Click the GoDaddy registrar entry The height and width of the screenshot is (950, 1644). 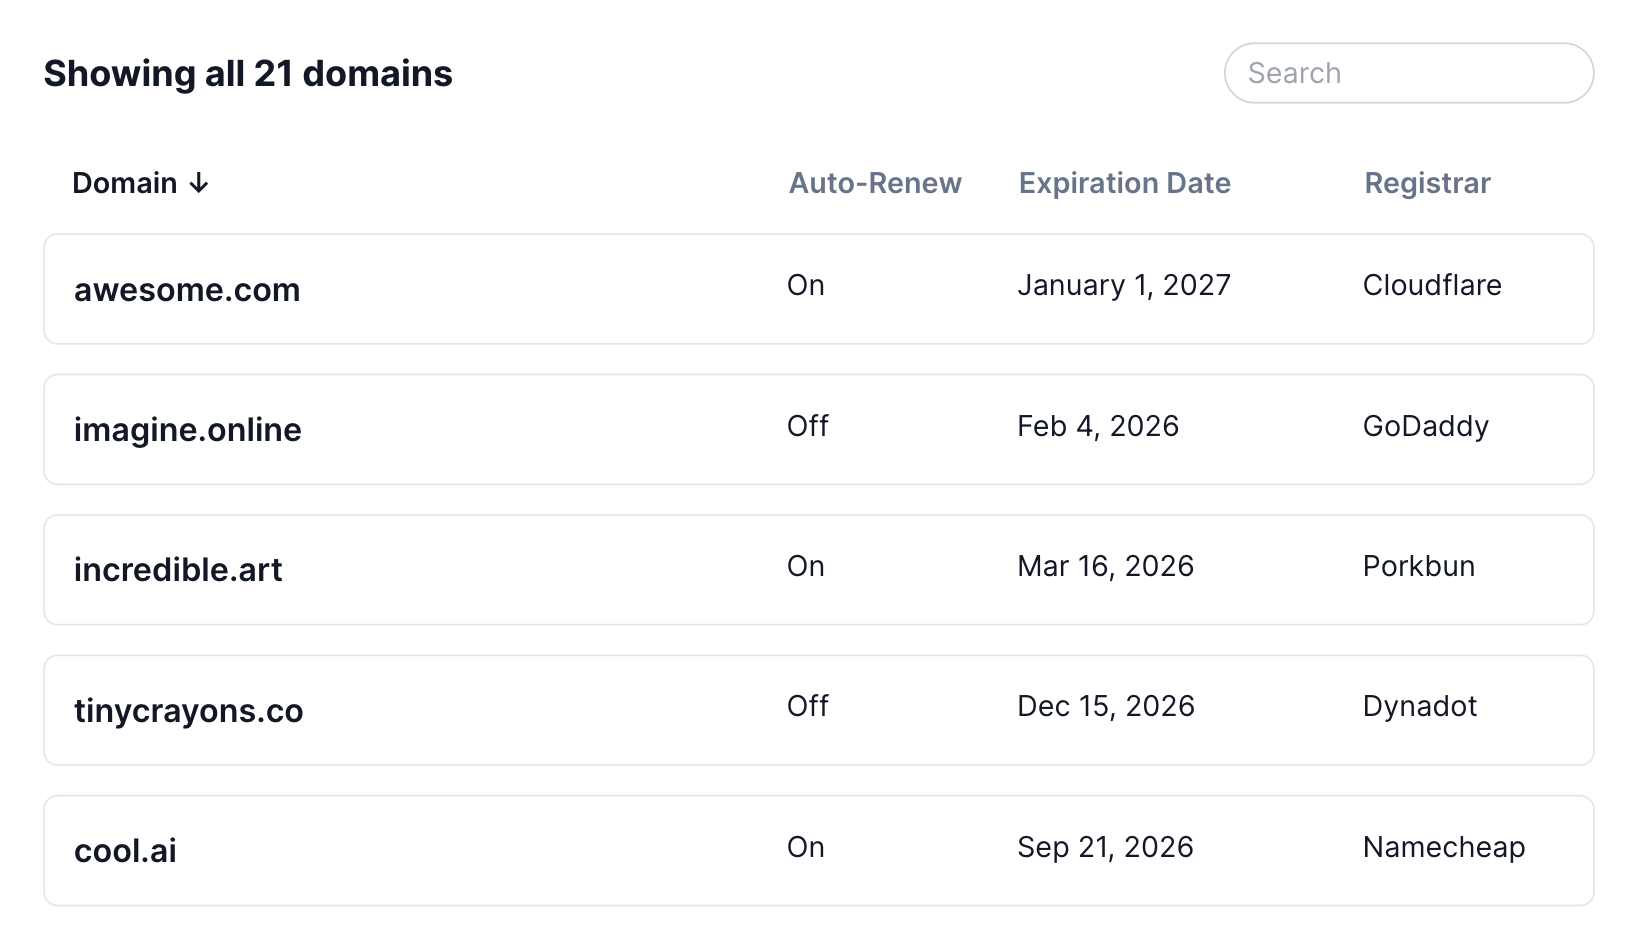1425,426
